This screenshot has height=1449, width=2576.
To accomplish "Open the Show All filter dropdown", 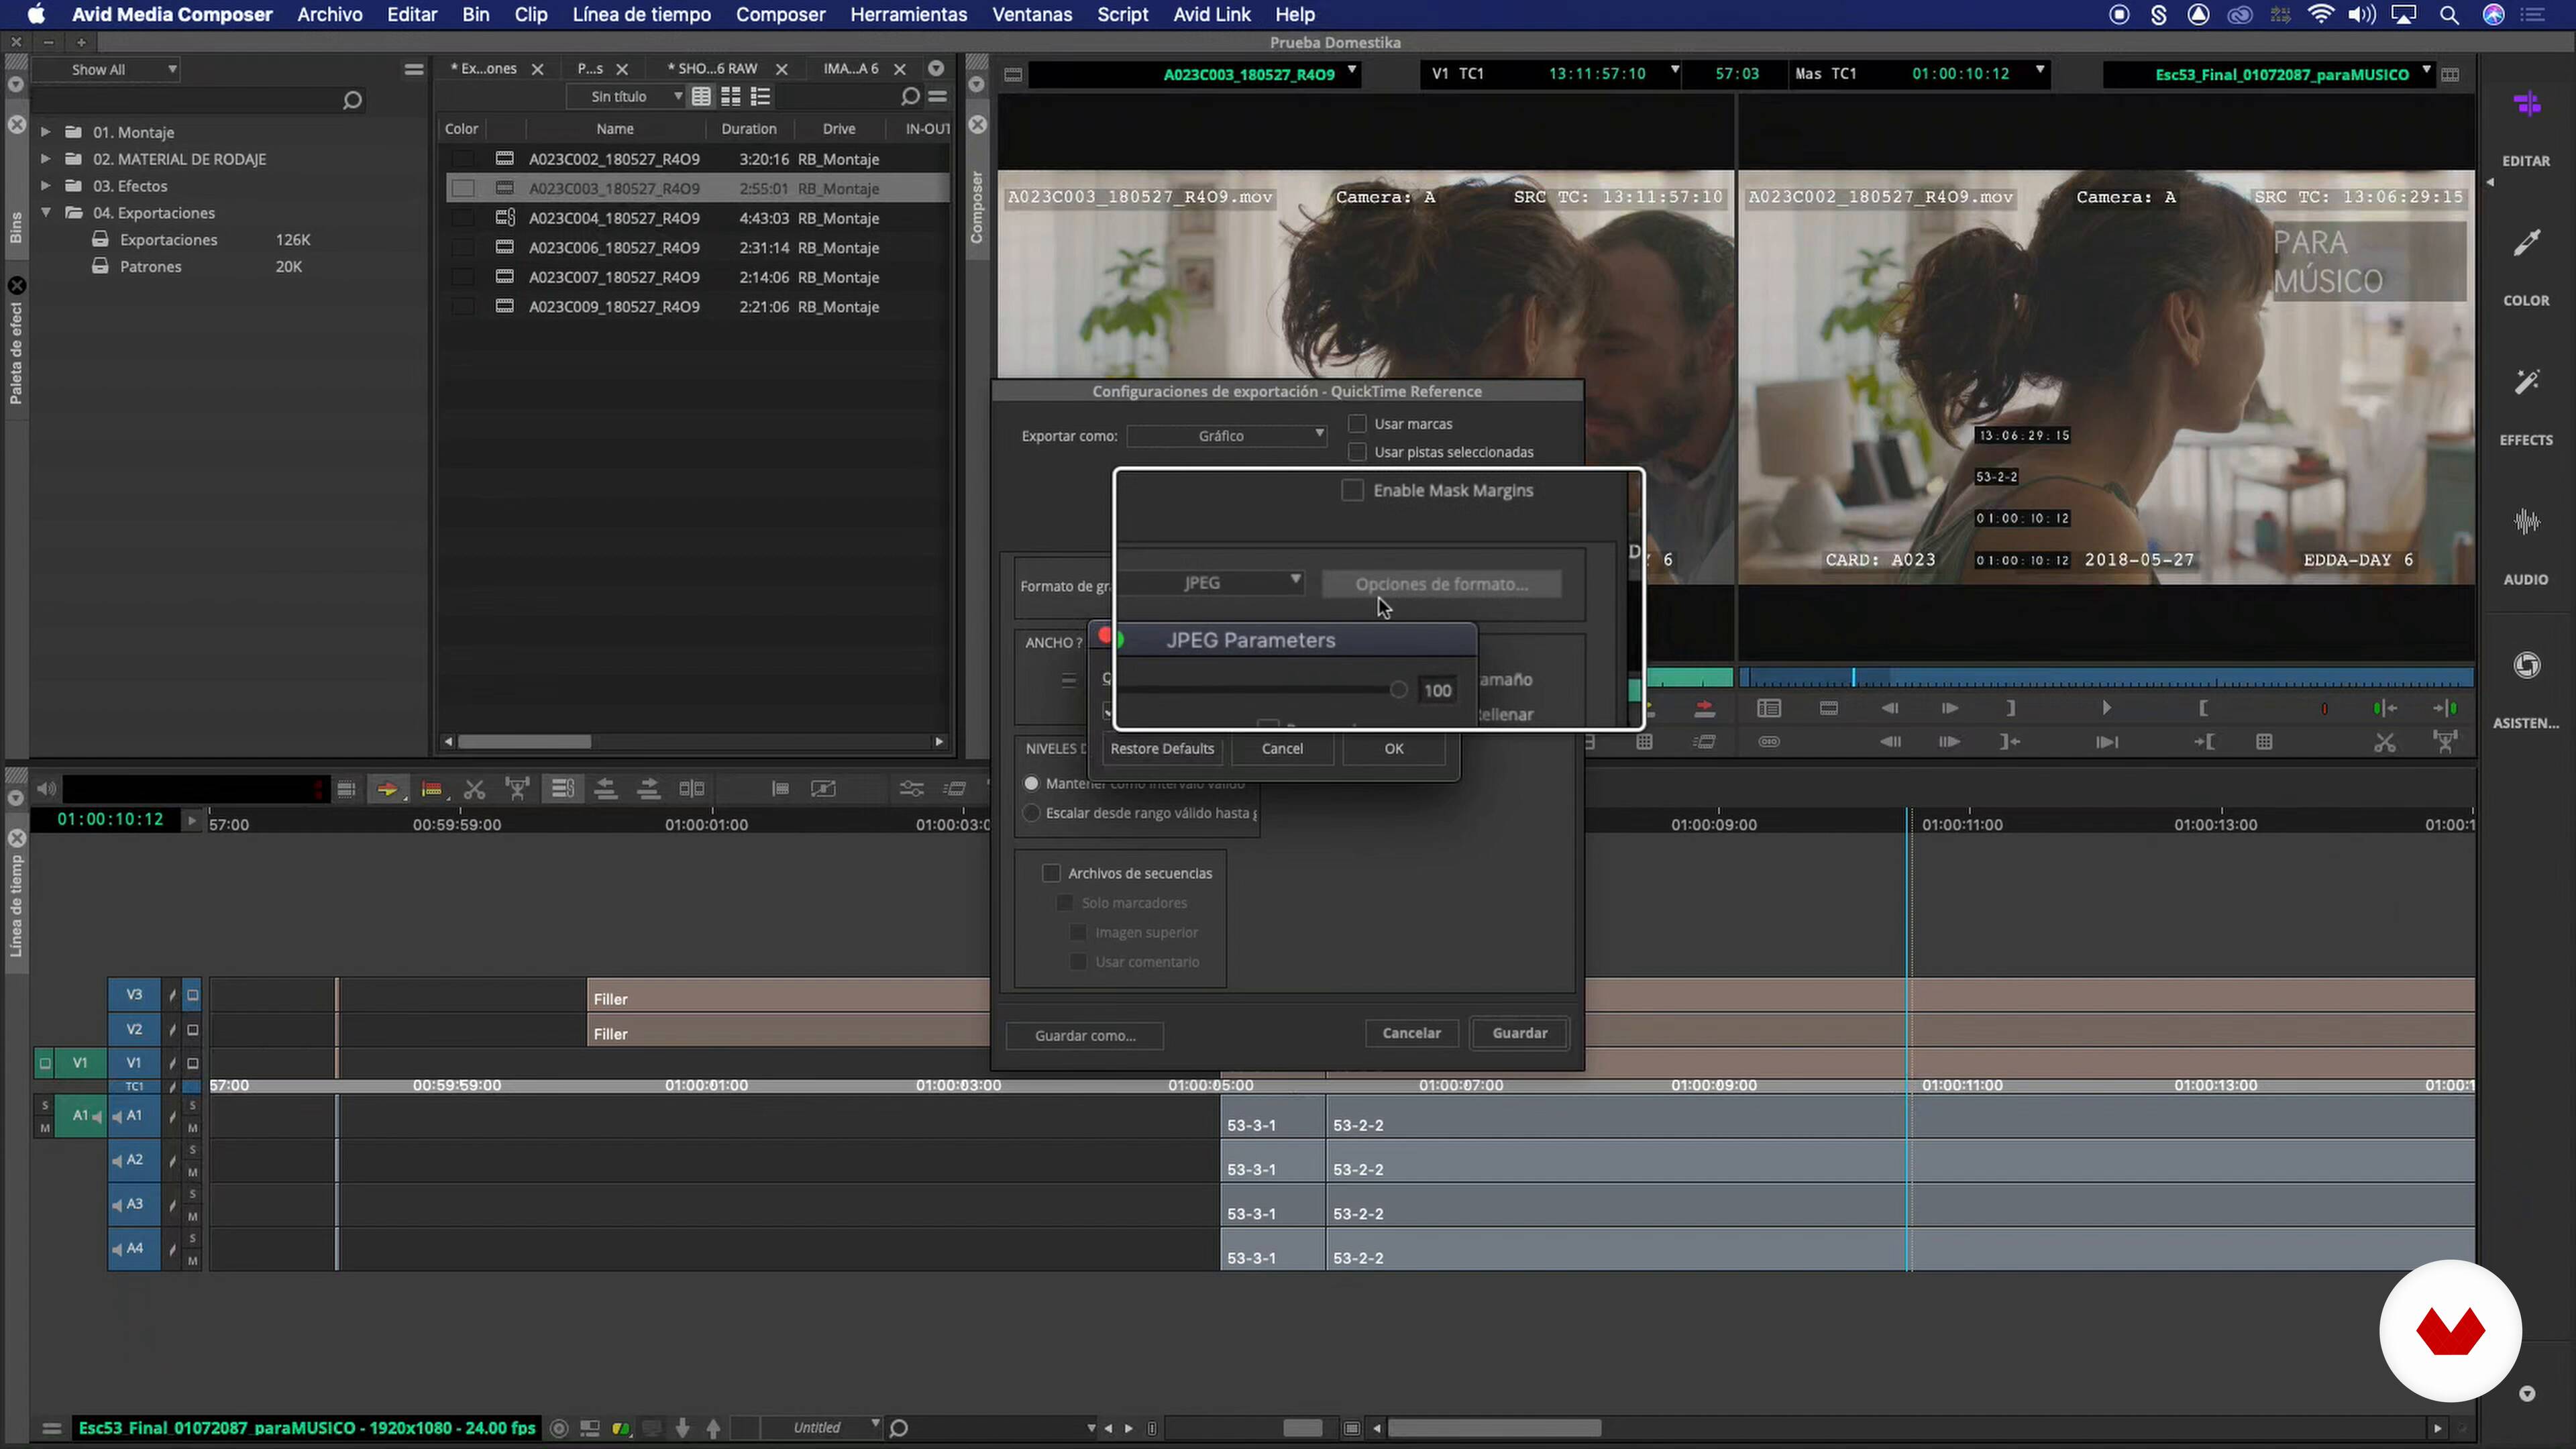I will pos(106,70).
